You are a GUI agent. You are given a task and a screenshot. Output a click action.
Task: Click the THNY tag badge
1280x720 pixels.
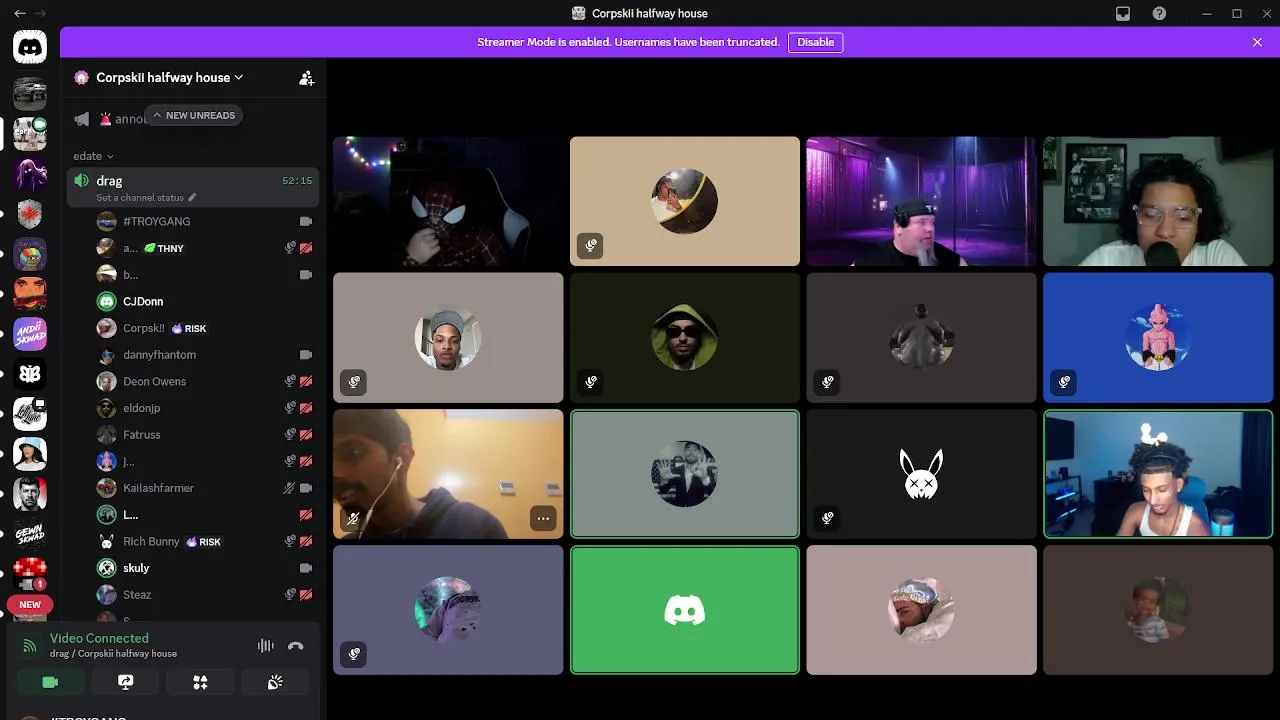coord(165,248)
